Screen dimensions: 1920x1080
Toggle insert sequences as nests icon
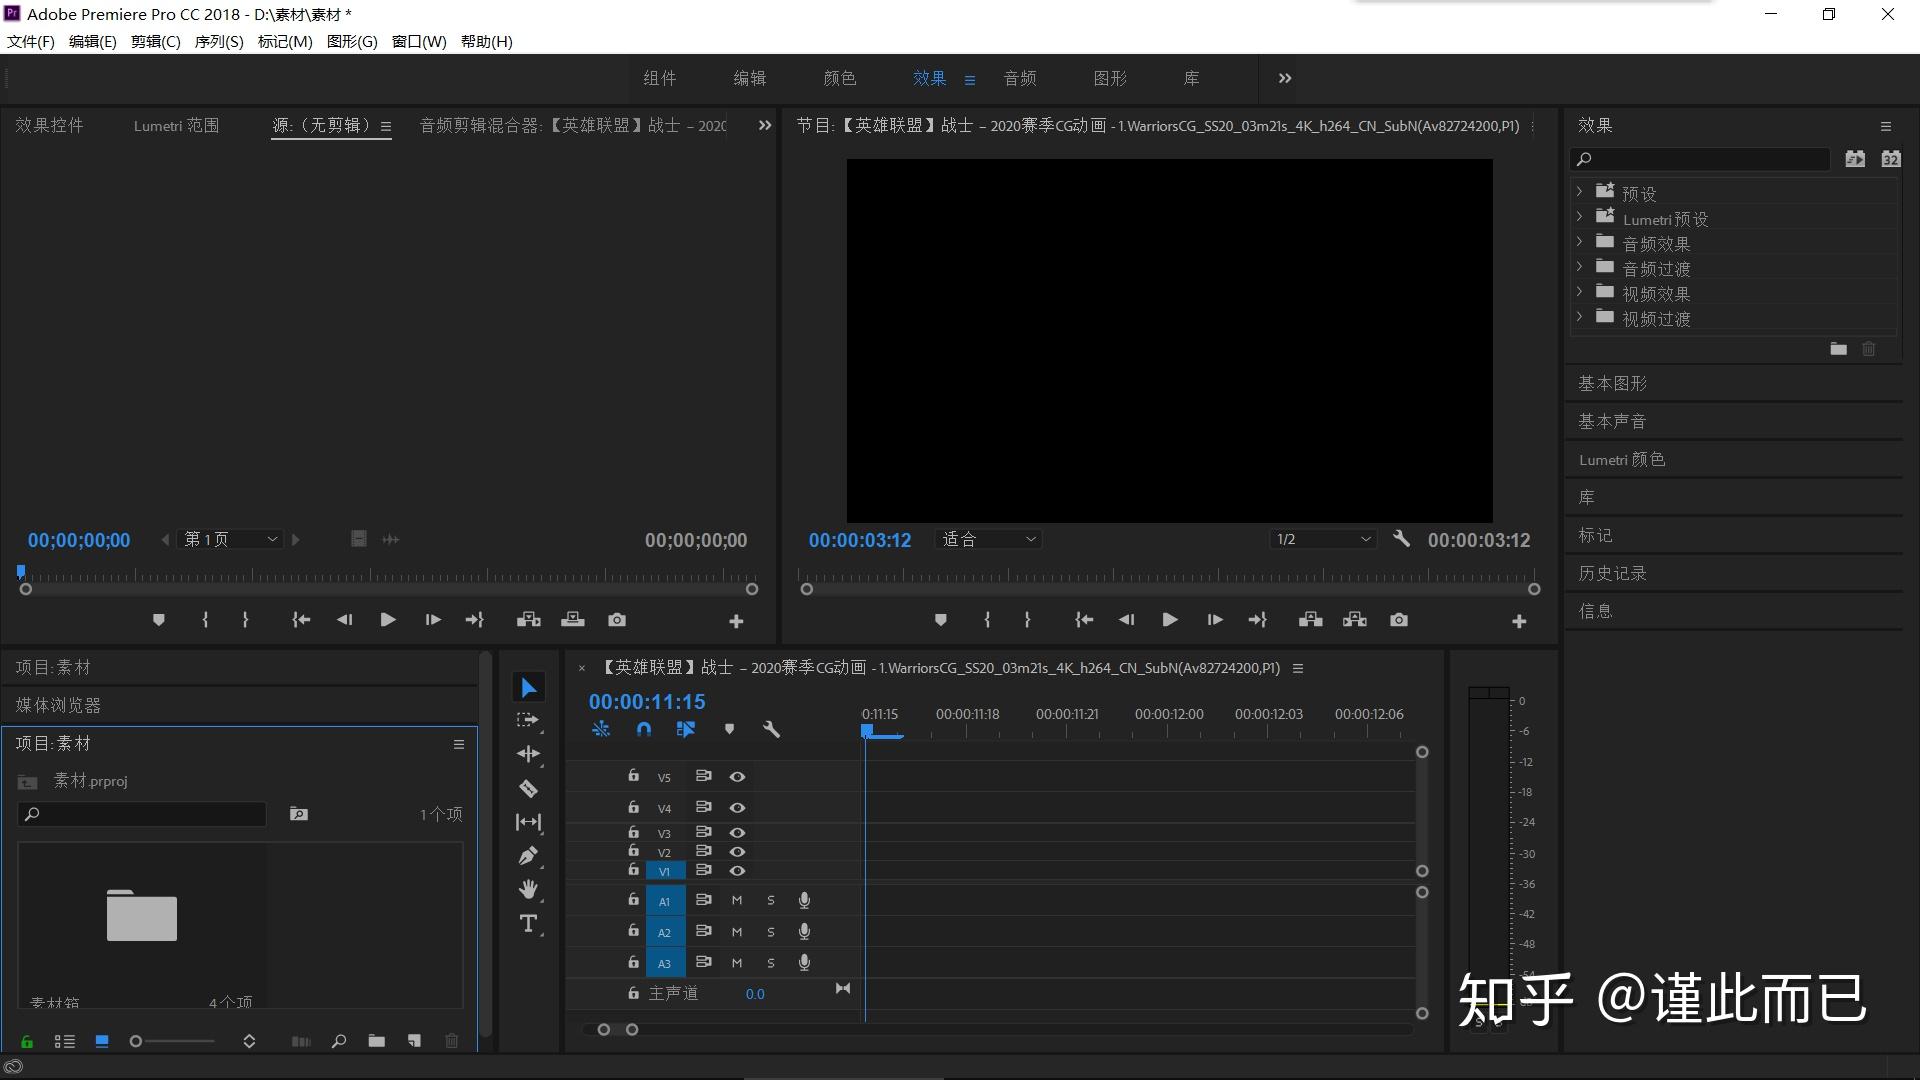pos(601,729)
